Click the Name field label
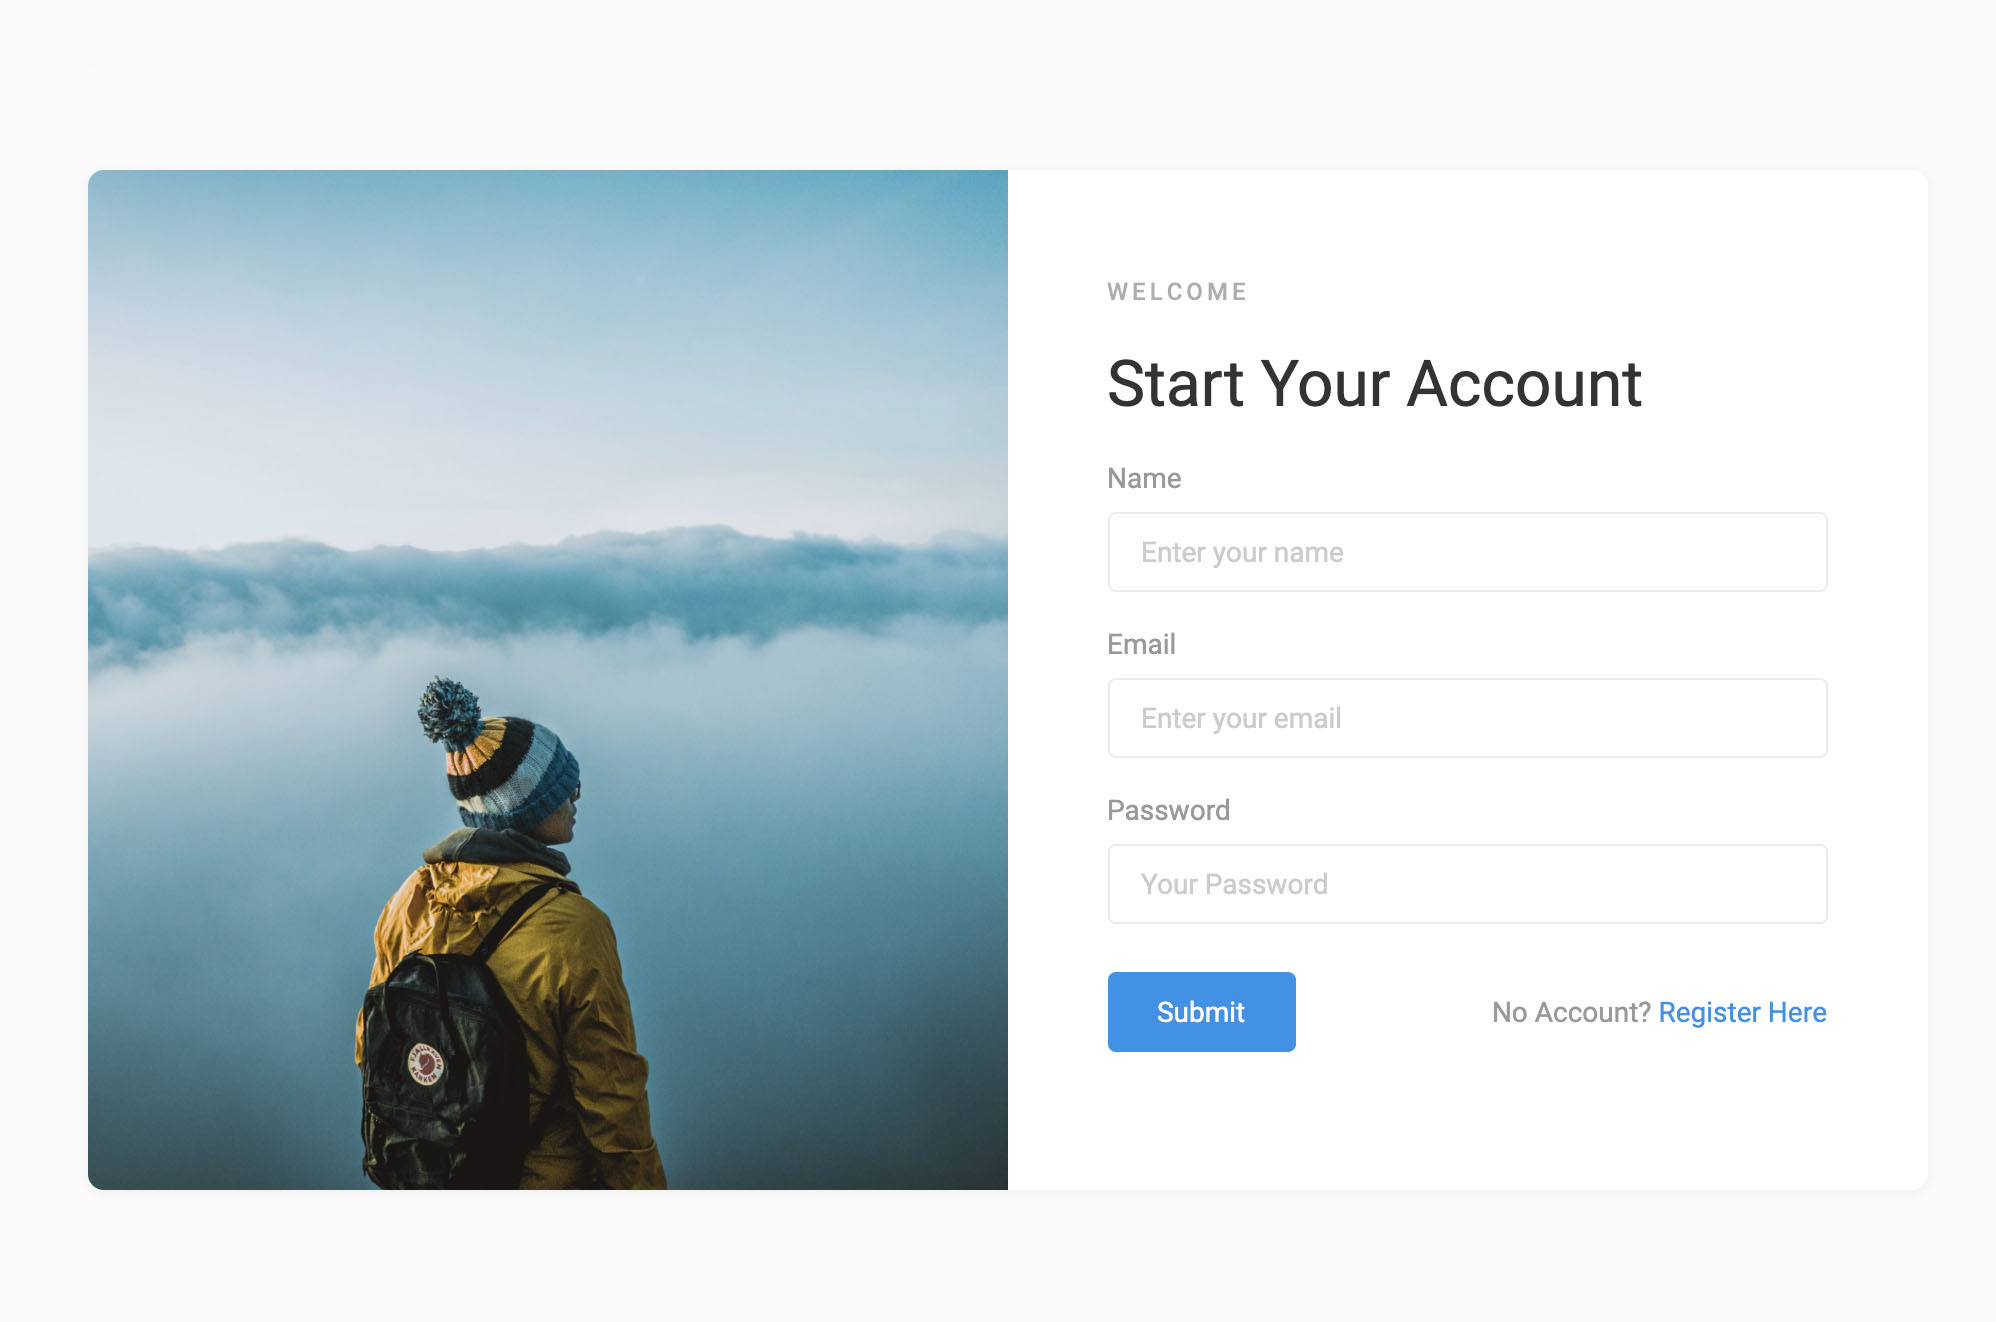This screenshot has height=1322, width=1996. [x=1144, y=478]
